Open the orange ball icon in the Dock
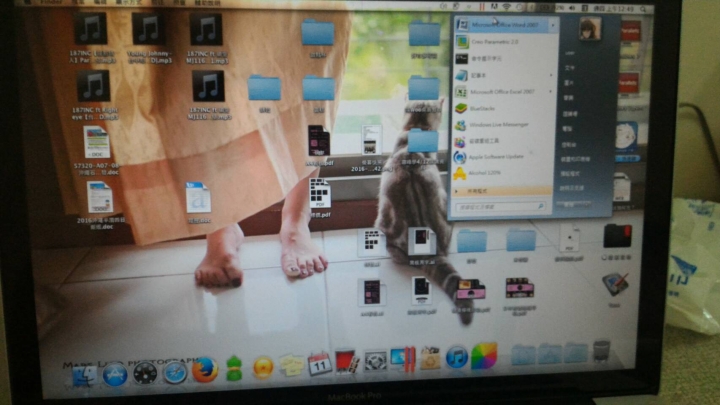The width and height of the screenshot is (720, 405). point(264,368)
